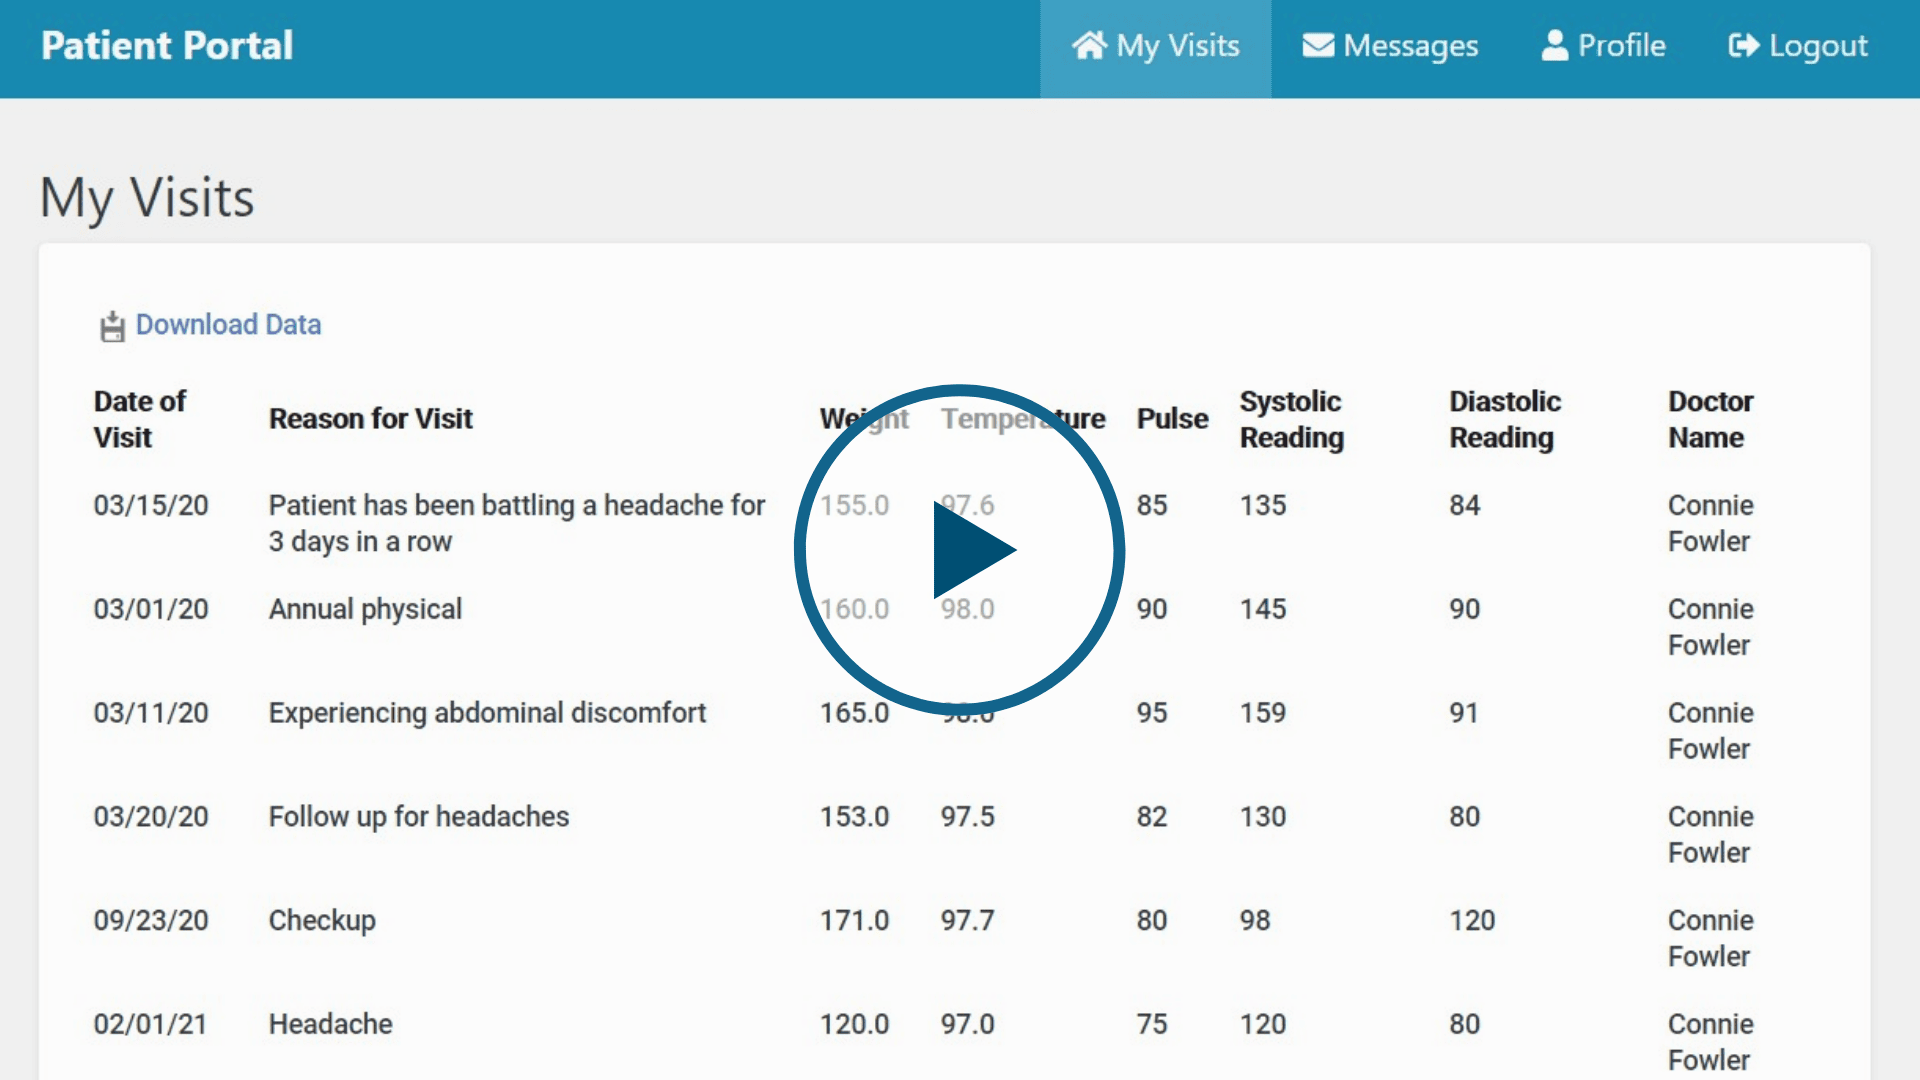Click the Doctor Name column header
The height and width of the screenshot is (1080, 1920).
[1710, 419]
